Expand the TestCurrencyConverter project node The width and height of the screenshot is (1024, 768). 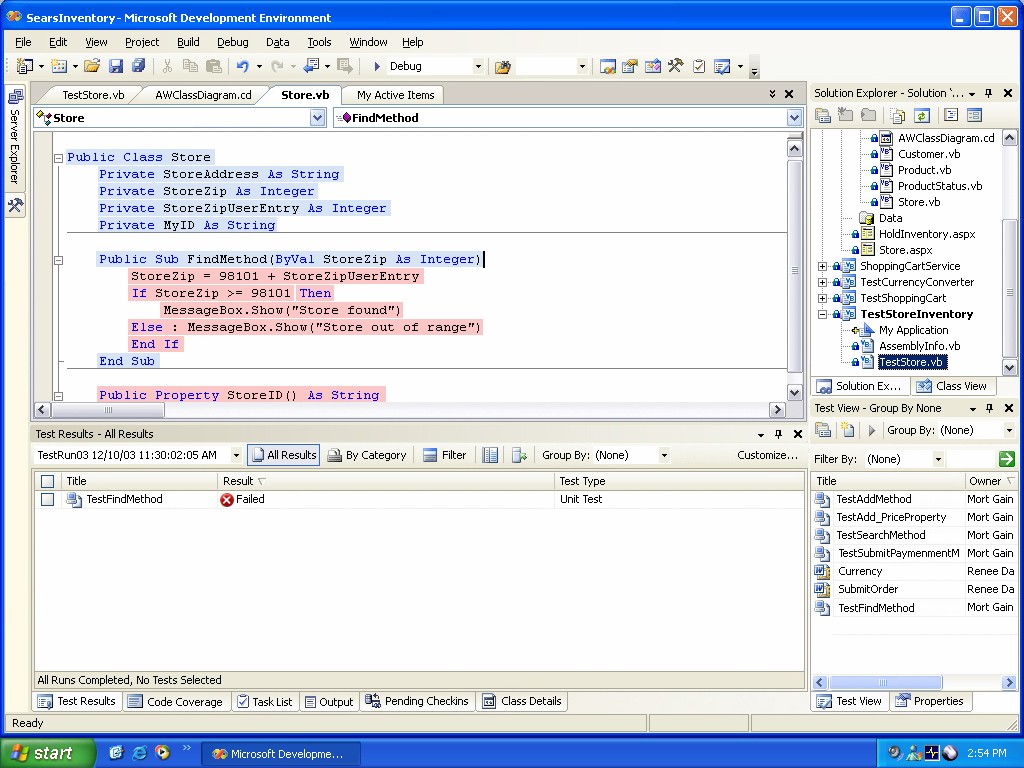(823, 282)
